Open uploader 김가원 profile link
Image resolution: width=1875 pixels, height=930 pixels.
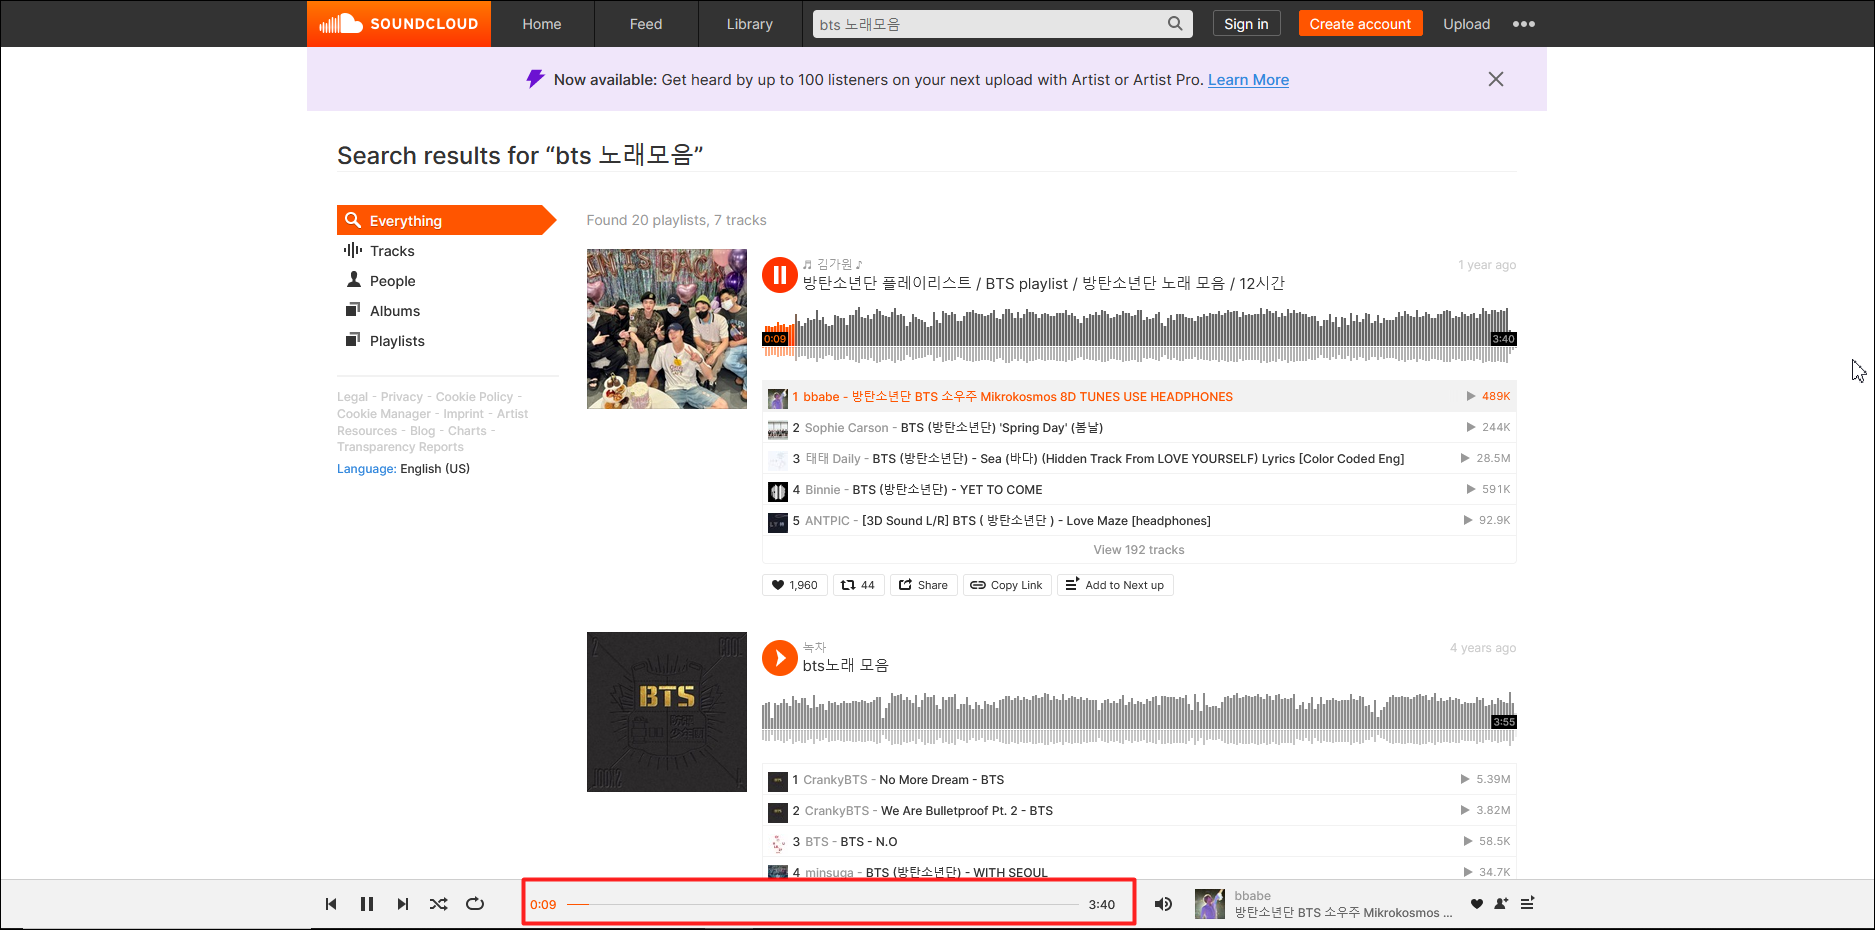[832, 264]
